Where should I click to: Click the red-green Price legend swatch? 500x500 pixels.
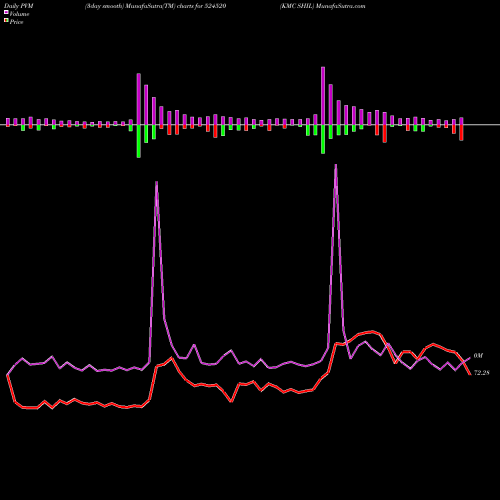(x=6, y=21)
